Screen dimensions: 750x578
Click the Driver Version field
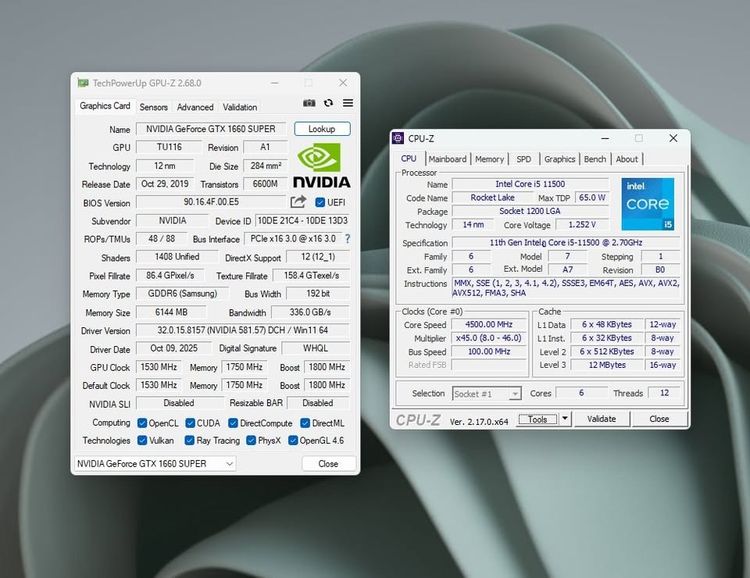click(x=243, y=330)
